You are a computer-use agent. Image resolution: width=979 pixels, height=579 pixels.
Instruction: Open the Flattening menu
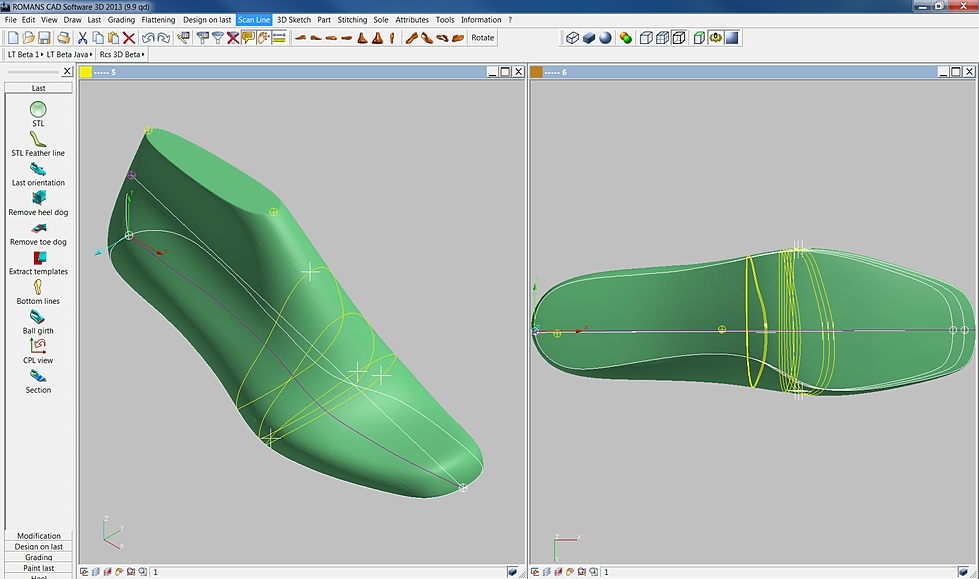coord(158,20)
